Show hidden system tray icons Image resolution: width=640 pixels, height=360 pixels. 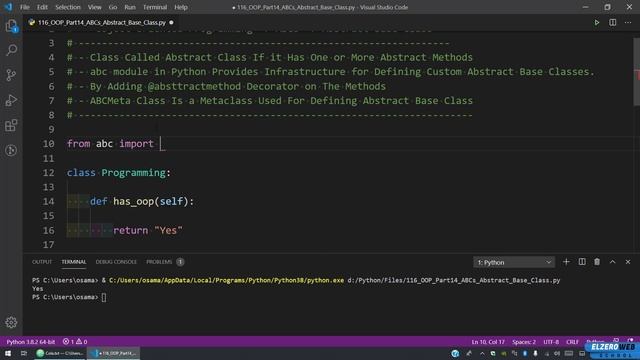point(482,353)
